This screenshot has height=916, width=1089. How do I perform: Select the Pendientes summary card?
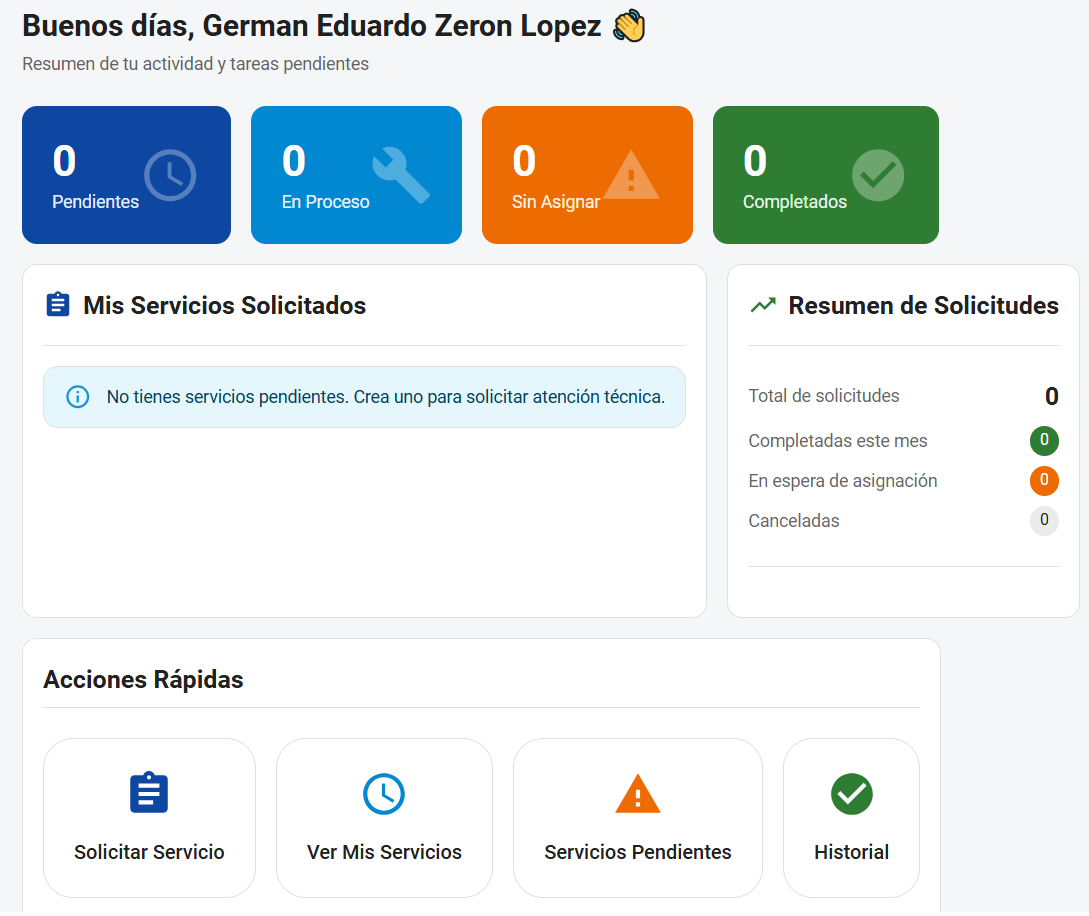(126, 174)
